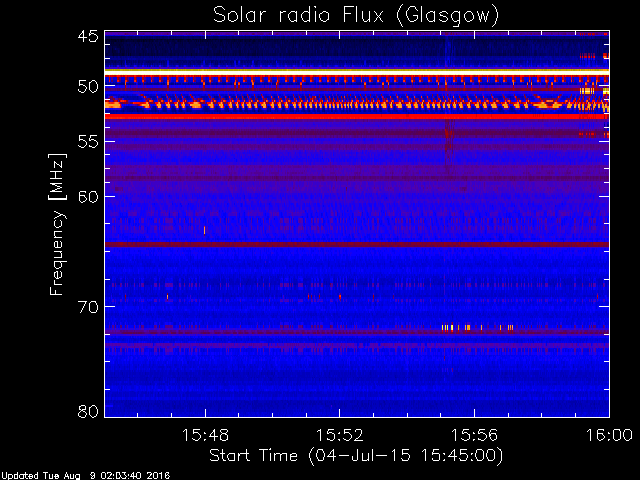
Task: Click the 55 MHz frequency axis label
Action: click(x=88, y=142)
